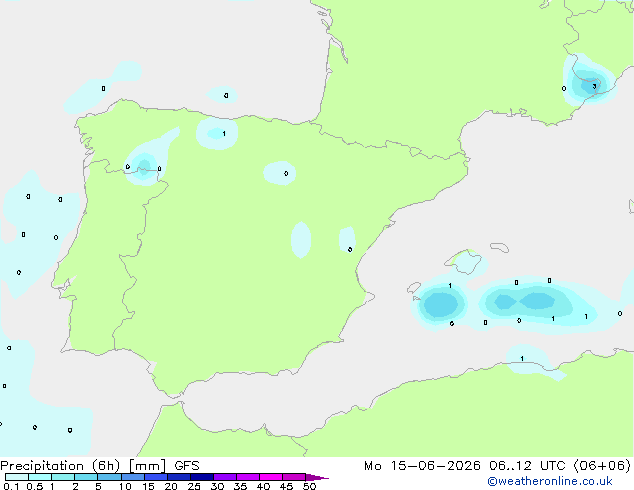Click the purple arrow tip past 50 on legend

[317, 477]
